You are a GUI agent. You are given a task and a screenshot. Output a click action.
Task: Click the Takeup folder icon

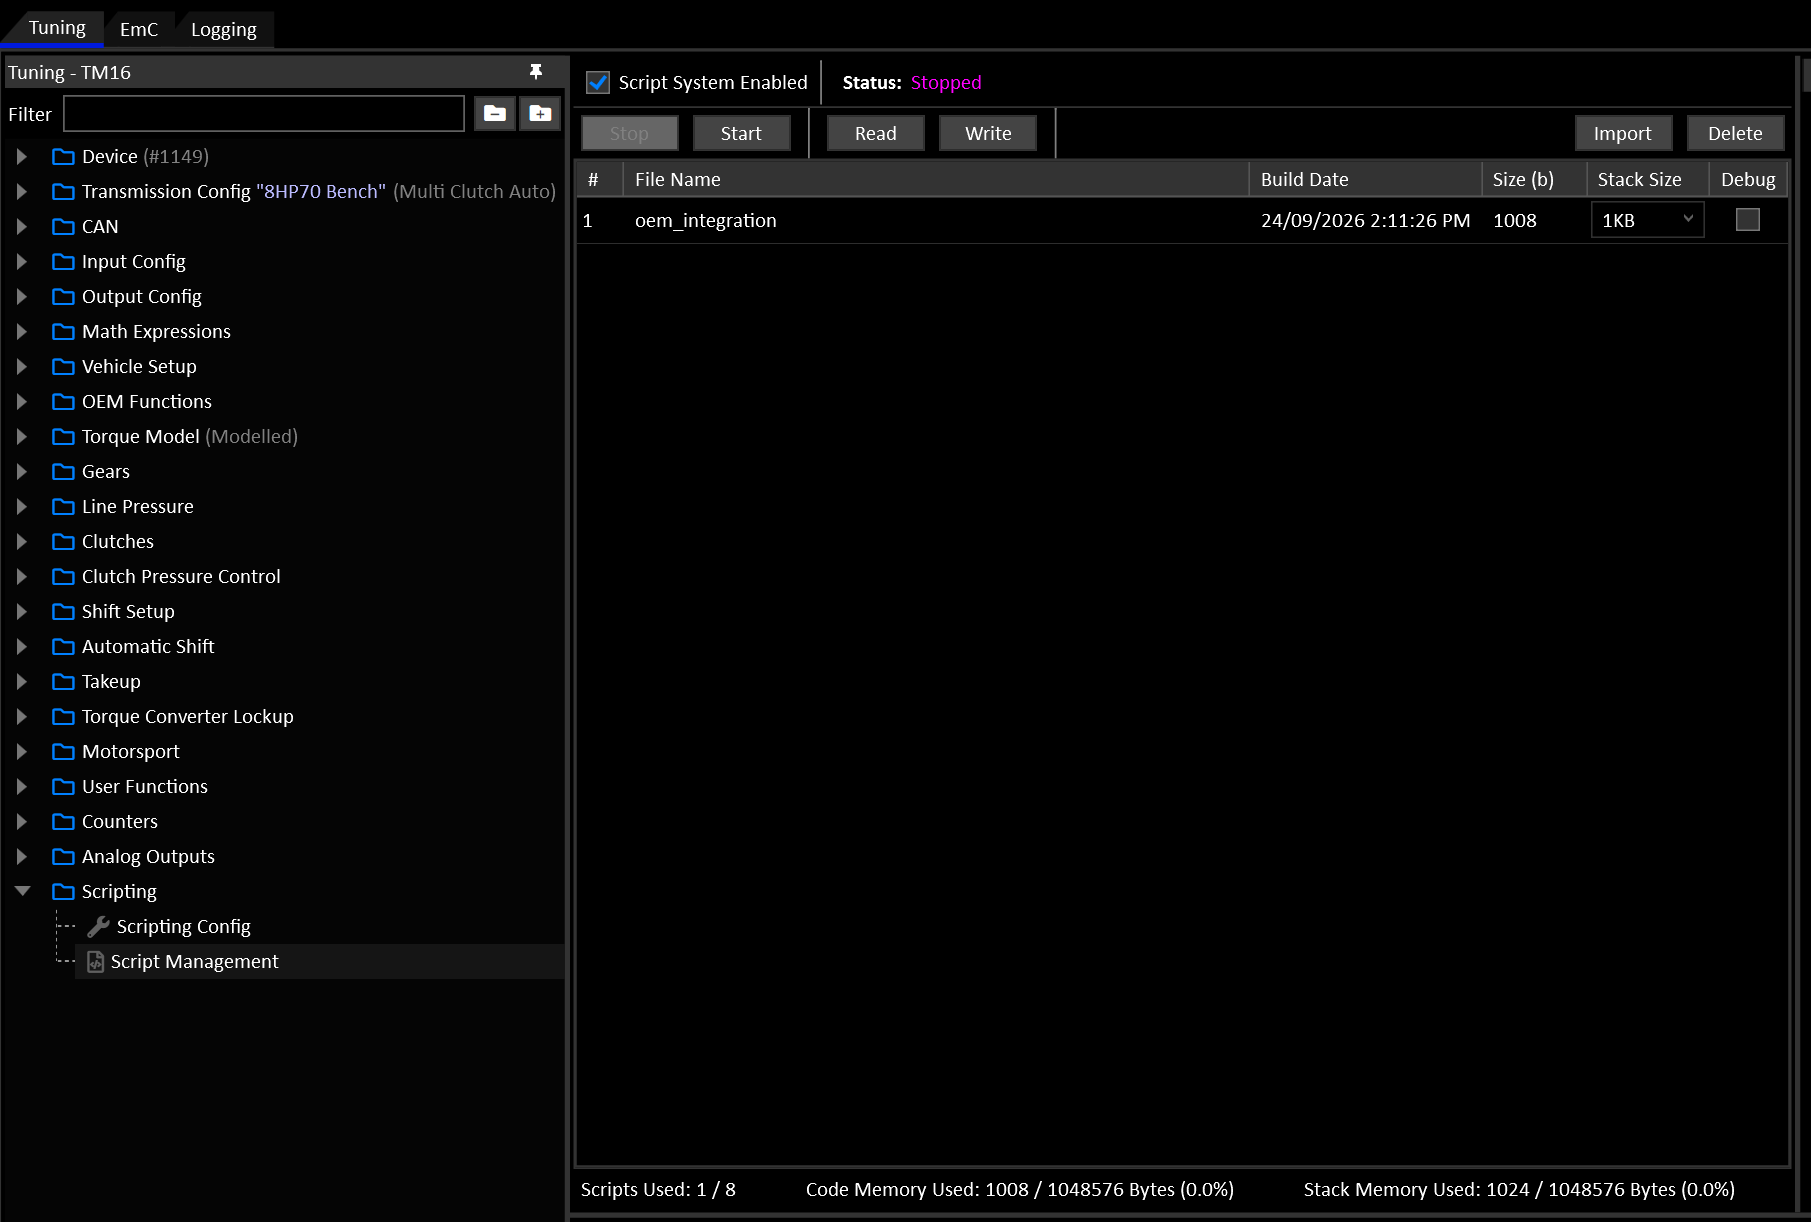click(63, 681)
